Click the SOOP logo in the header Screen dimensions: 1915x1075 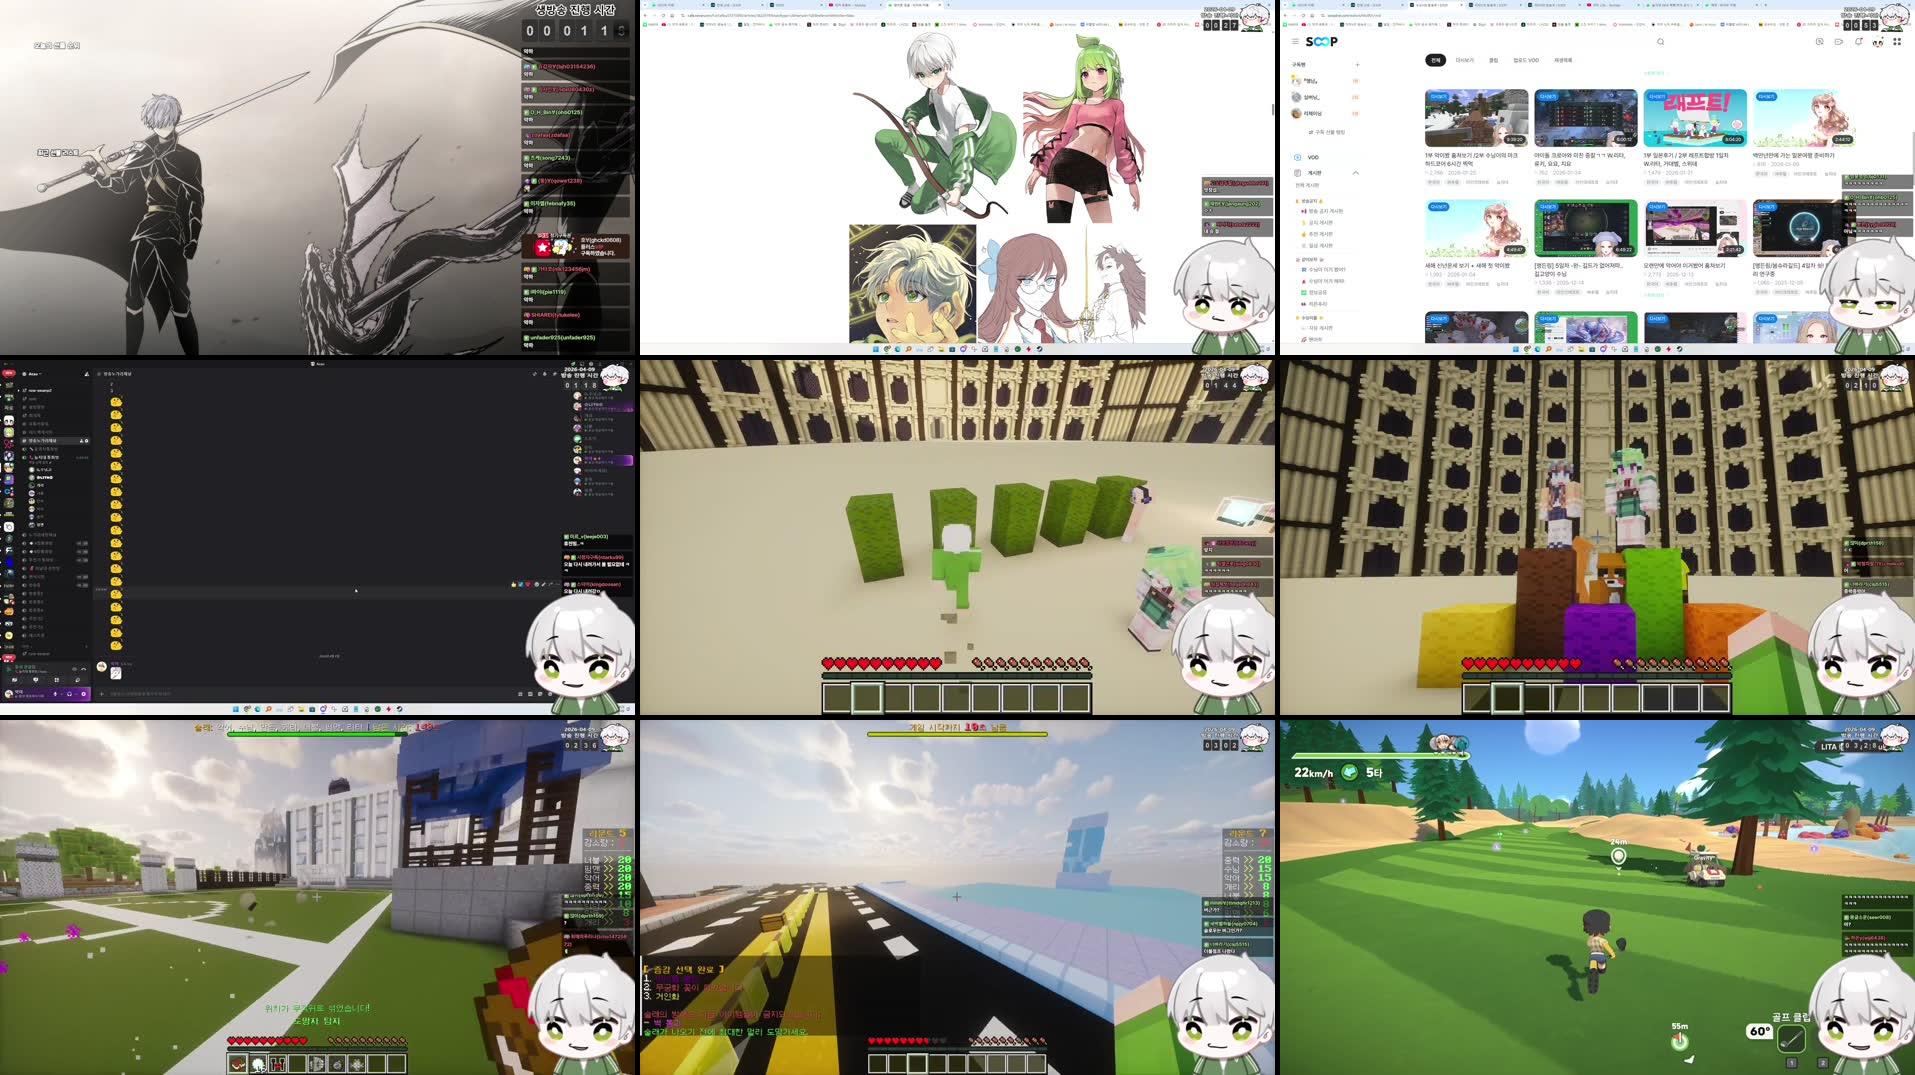(1322, 42)
